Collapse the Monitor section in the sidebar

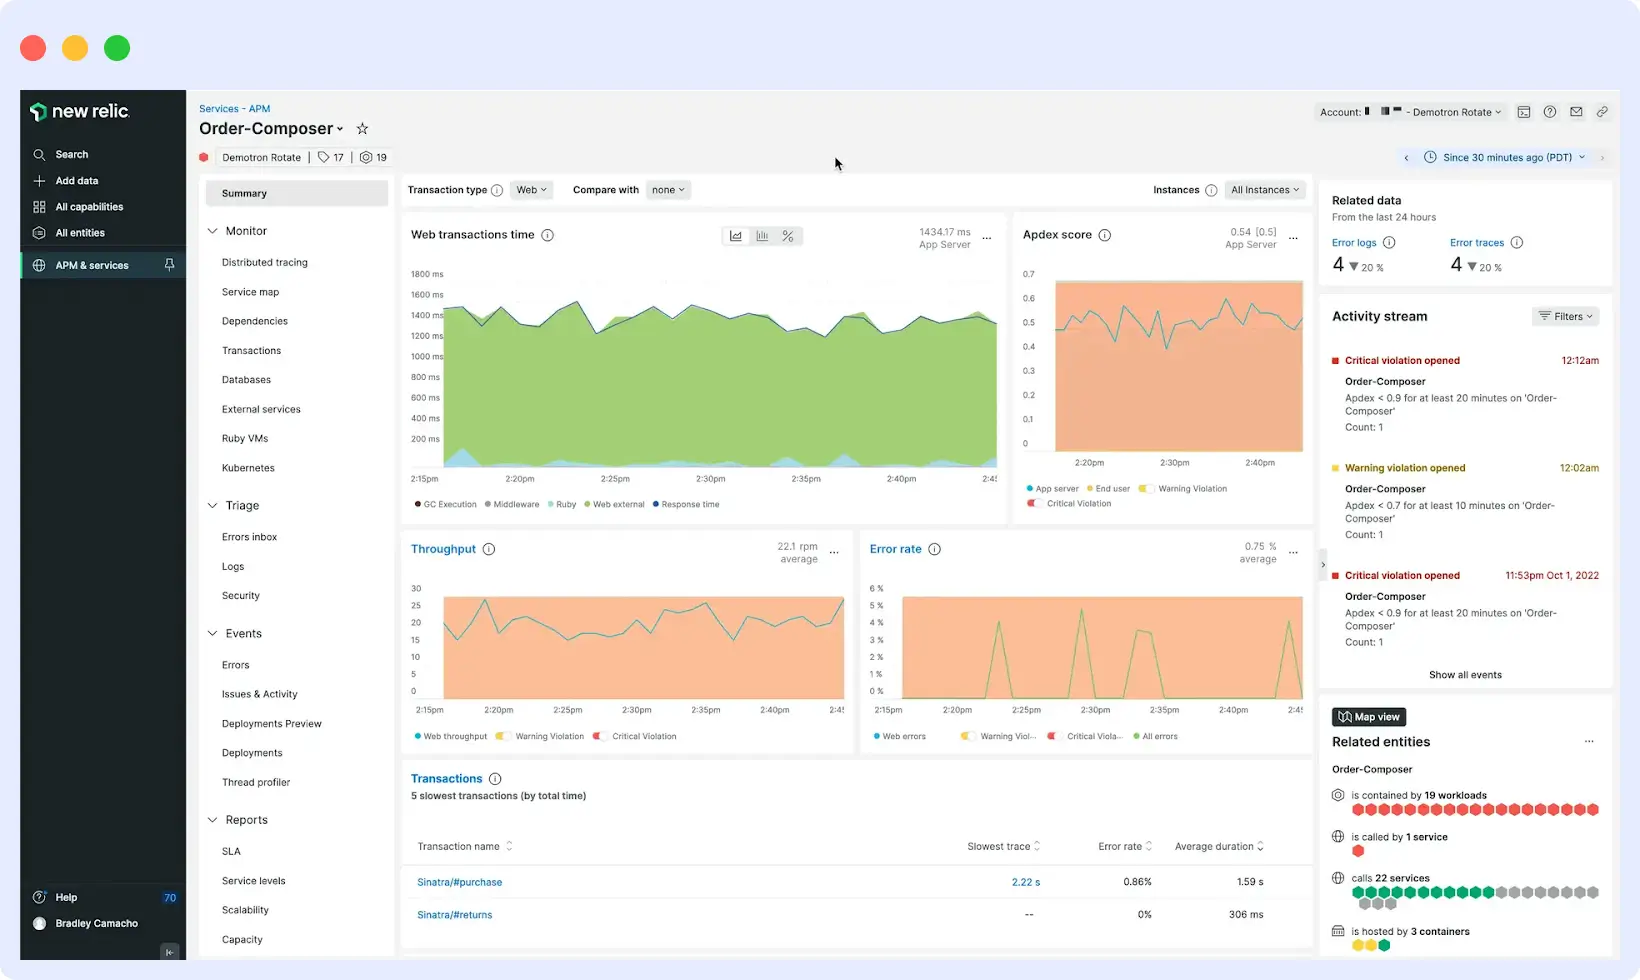(213, 230)
